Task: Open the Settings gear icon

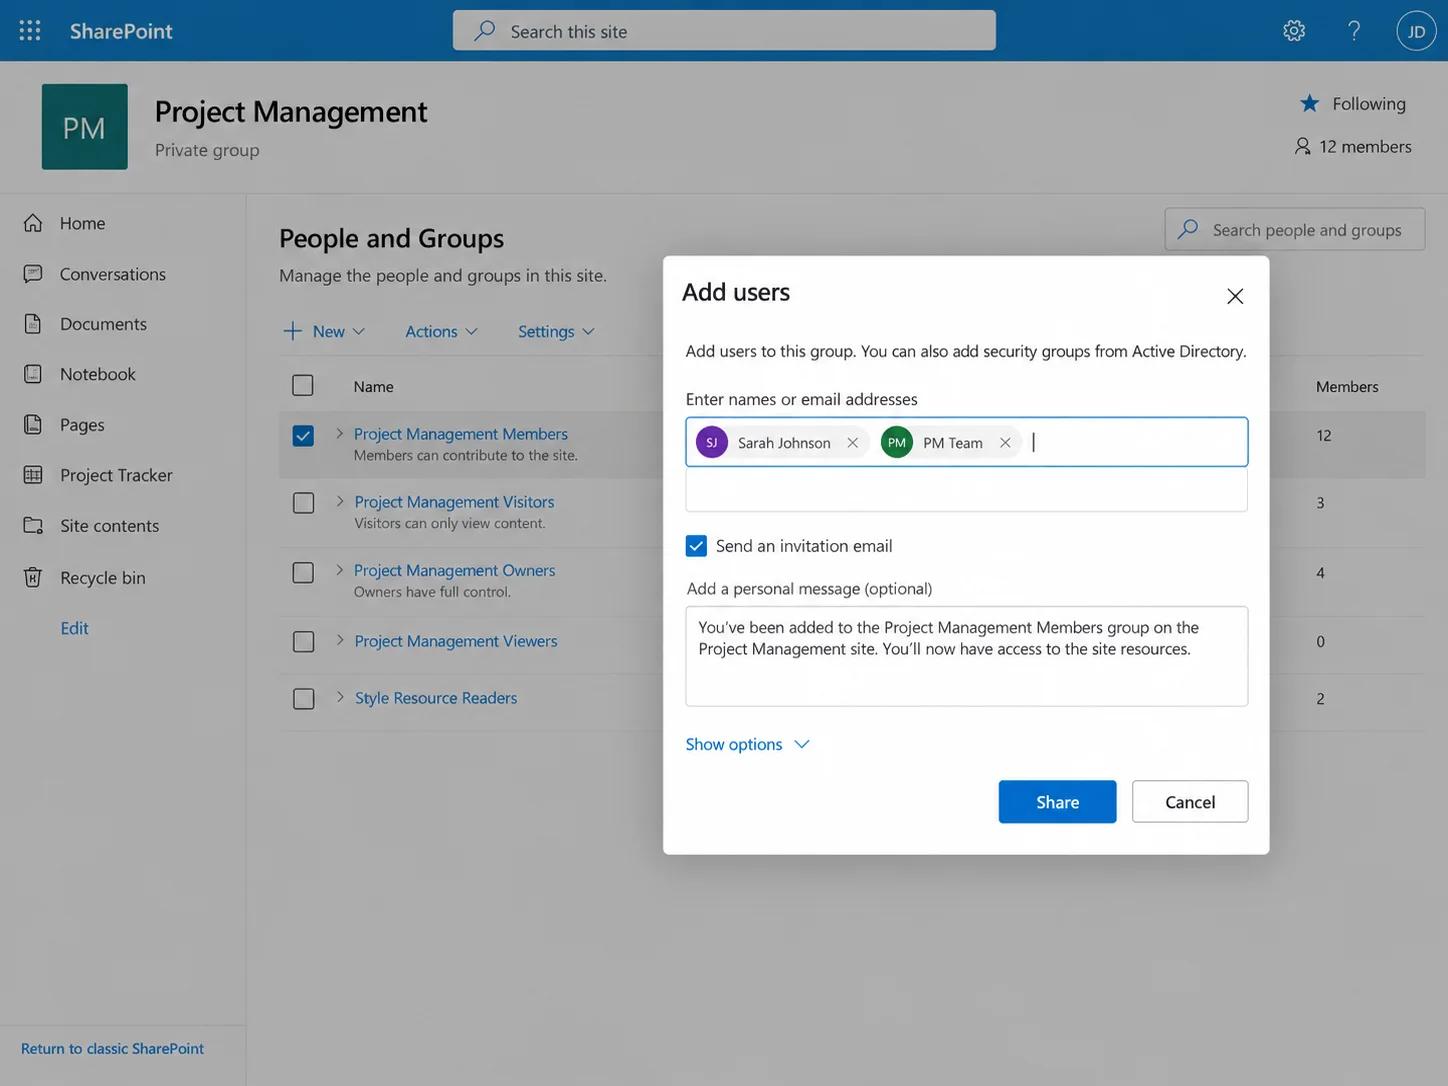Action: pos(1294,30)
